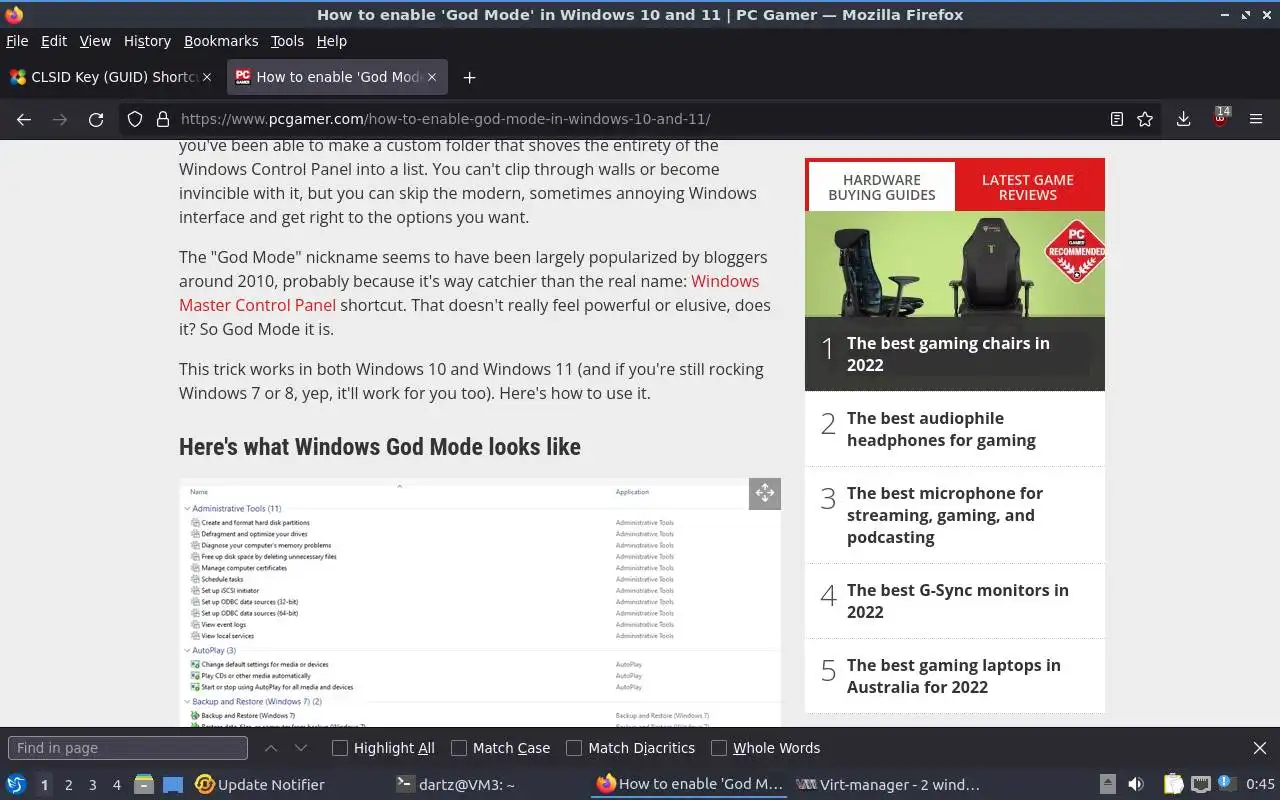Open 'The best audiophile headphones for gaming'
Image resolution: width=1280 pixels, height=800 pixels.
click(941, 429)
